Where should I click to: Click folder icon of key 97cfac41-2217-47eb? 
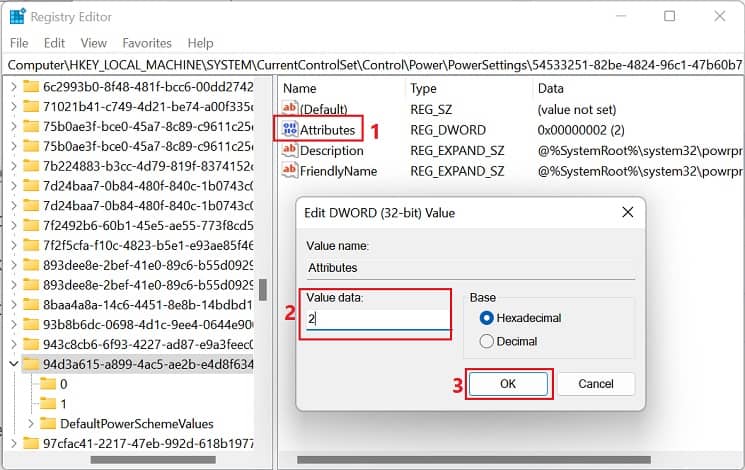point(31,443)
